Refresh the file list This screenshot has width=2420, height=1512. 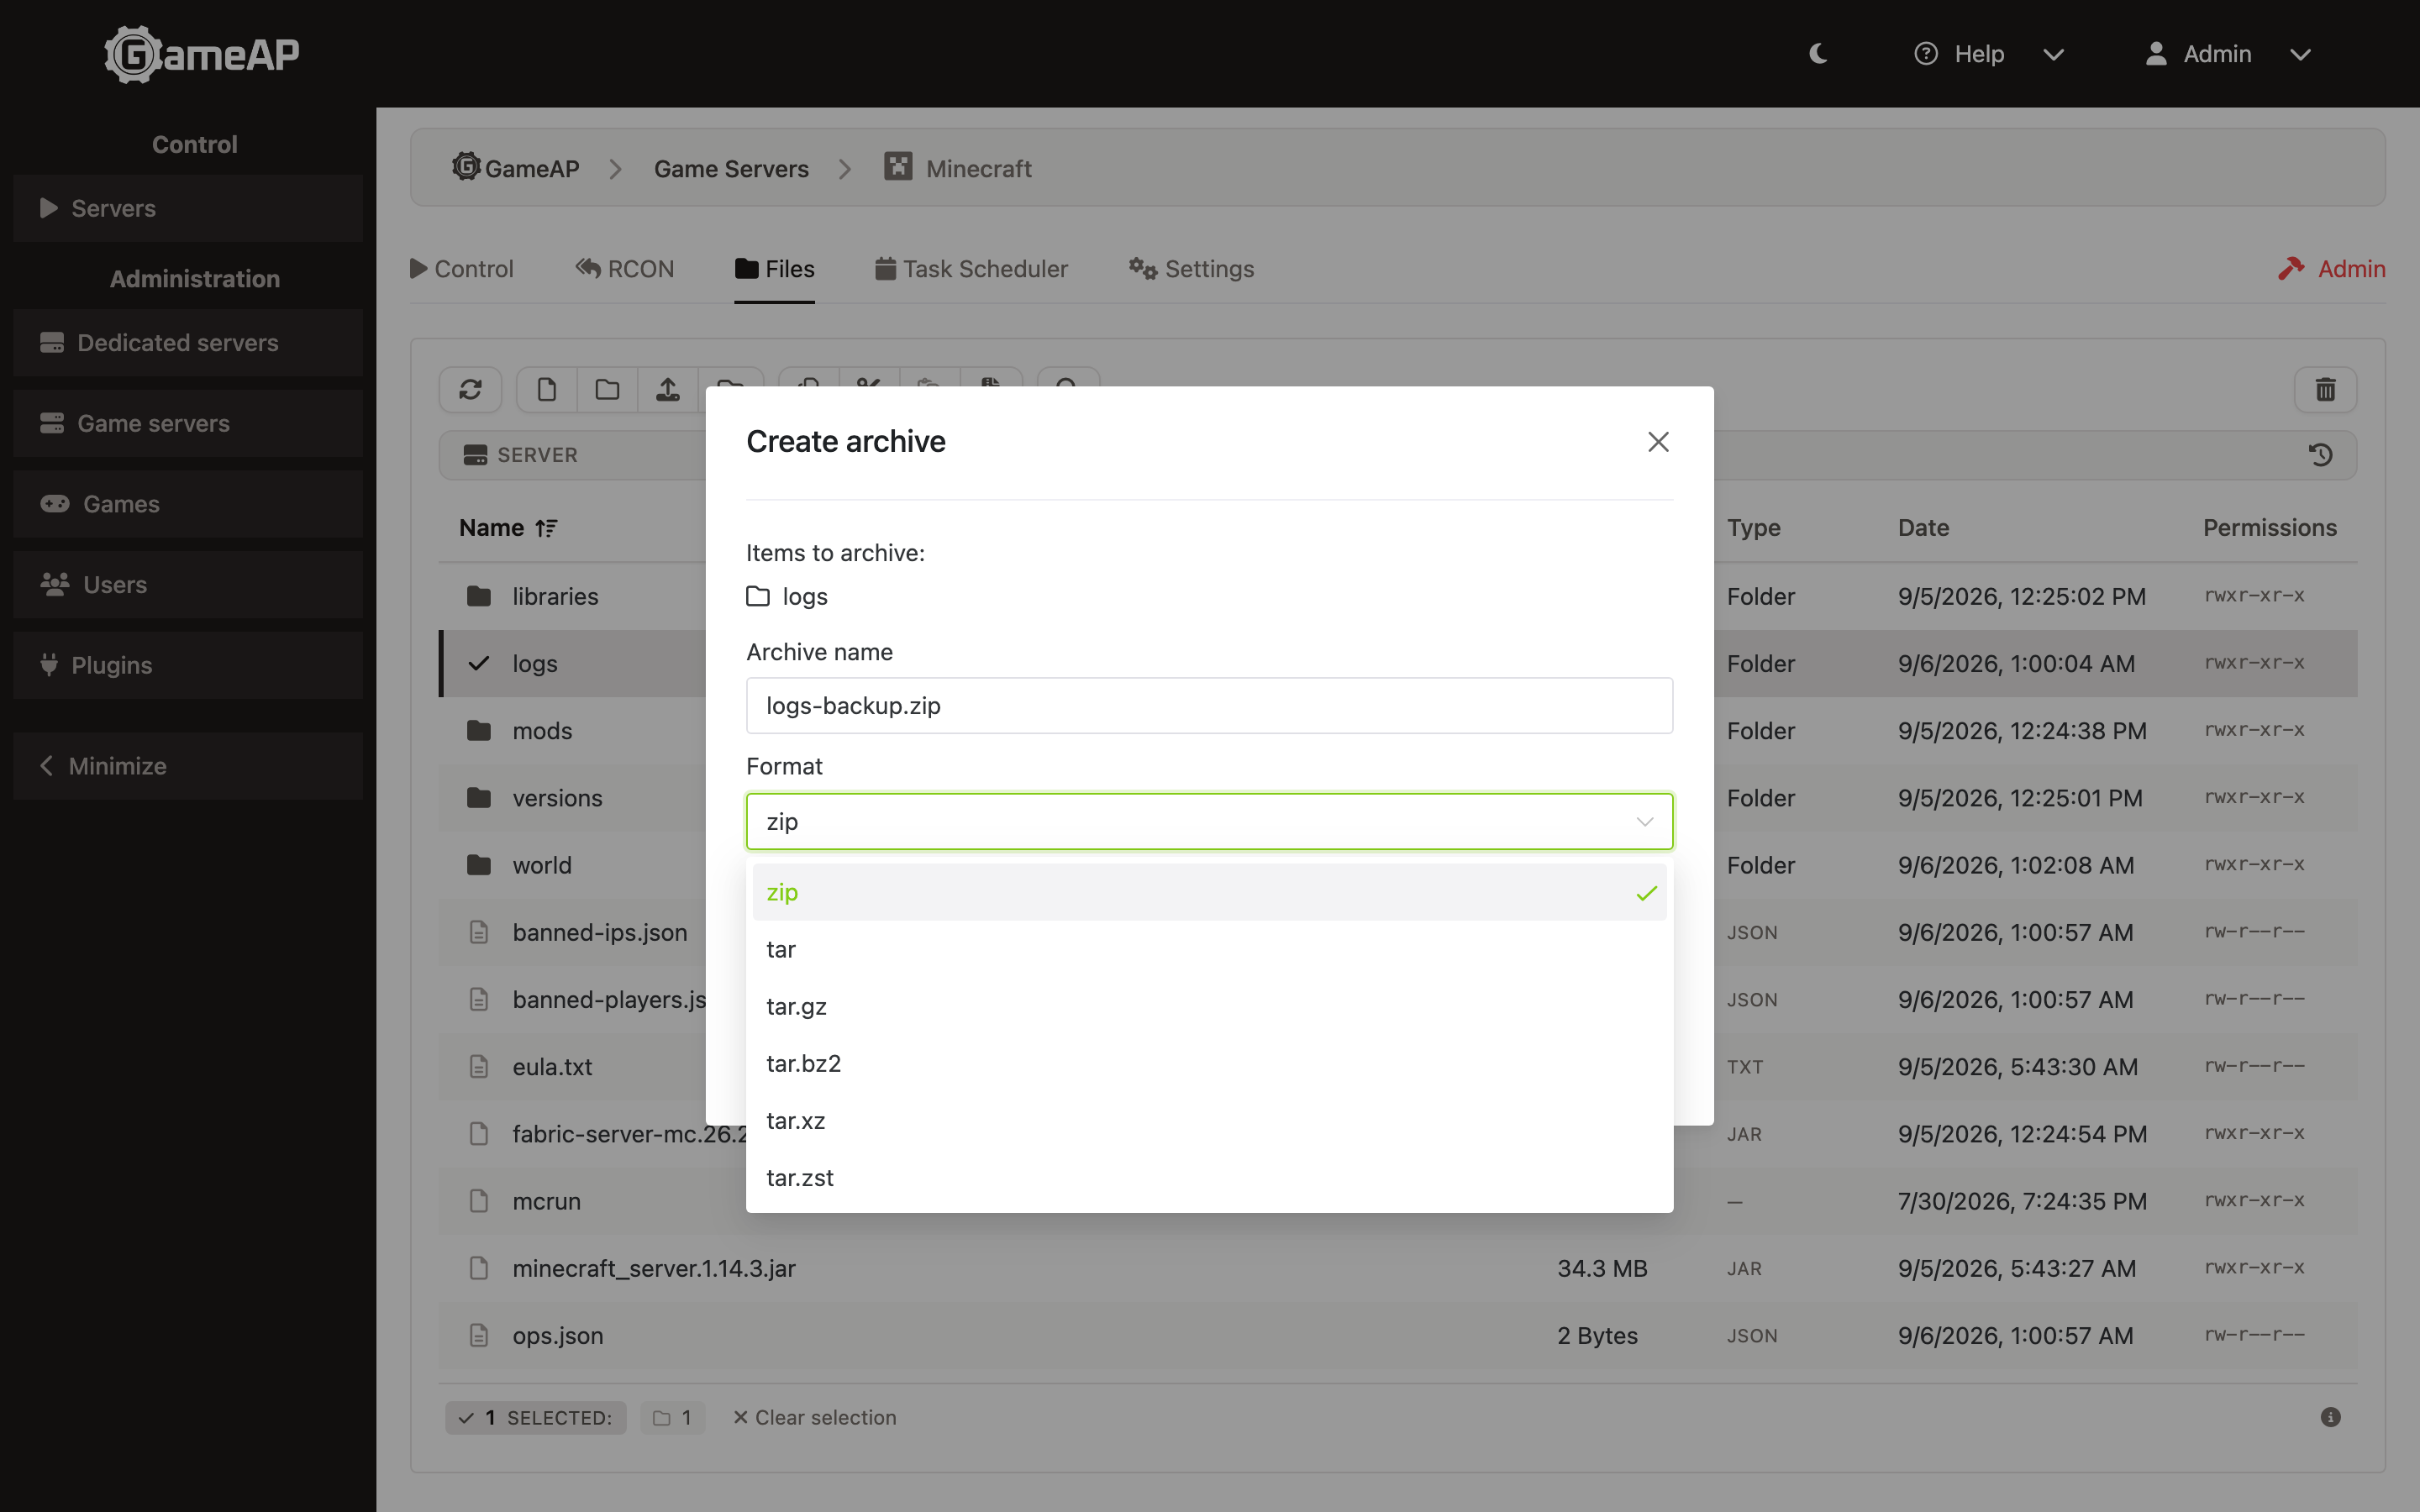(x=471, y=389)
